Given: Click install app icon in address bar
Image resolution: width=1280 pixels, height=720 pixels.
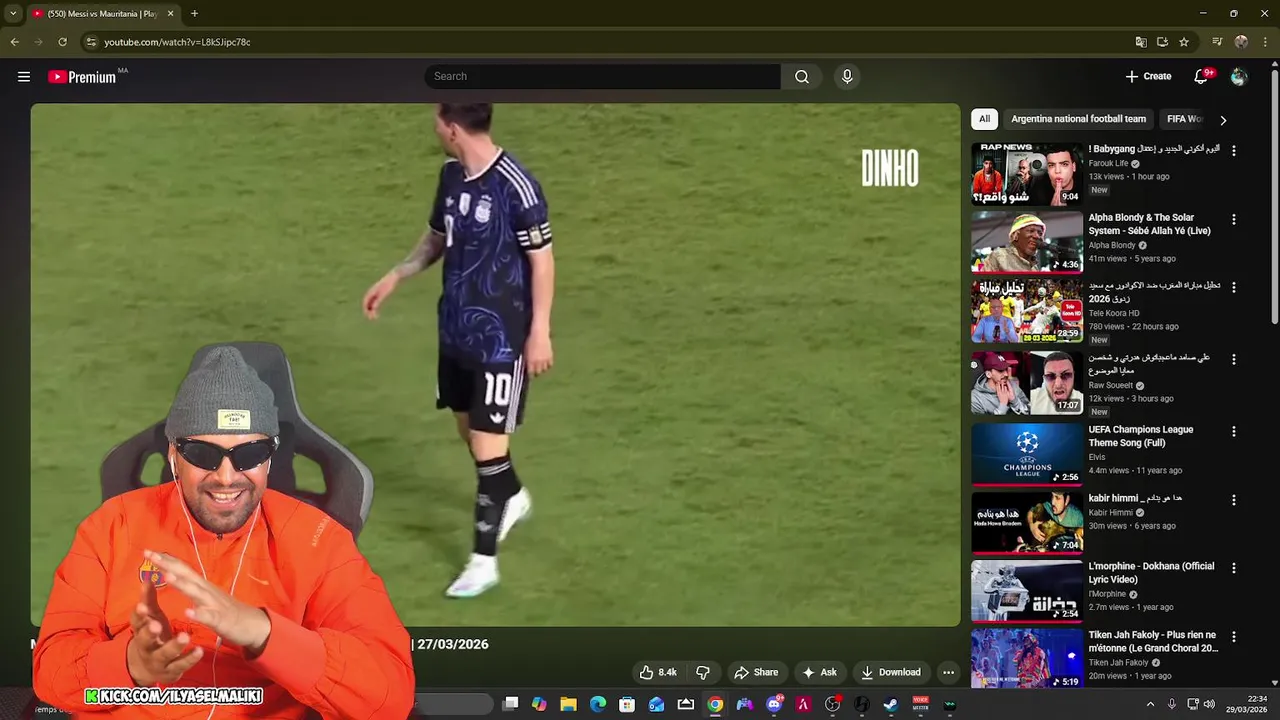Looking at the screenshot, I should [x=1162, y=42].
